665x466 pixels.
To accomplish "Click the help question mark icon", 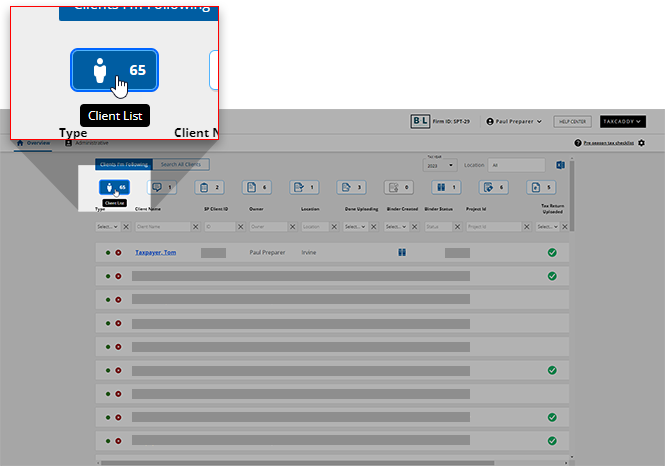I will point(578,143).
